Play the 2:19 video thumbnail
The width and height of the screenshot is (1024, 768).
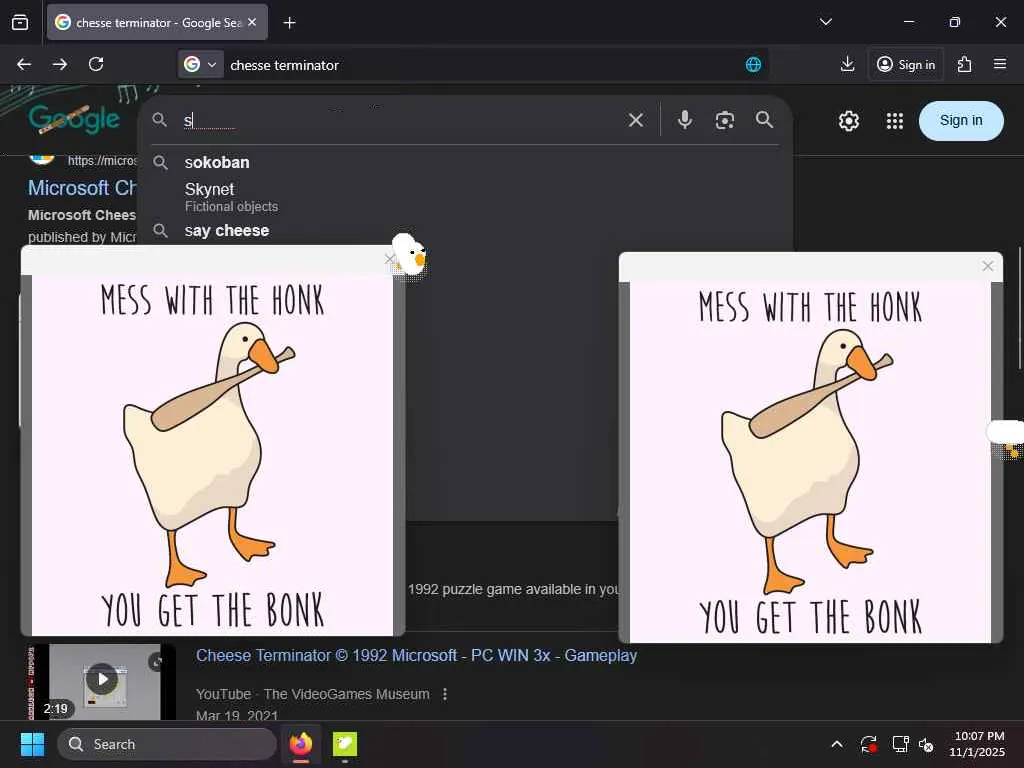[x=103, y=681]
